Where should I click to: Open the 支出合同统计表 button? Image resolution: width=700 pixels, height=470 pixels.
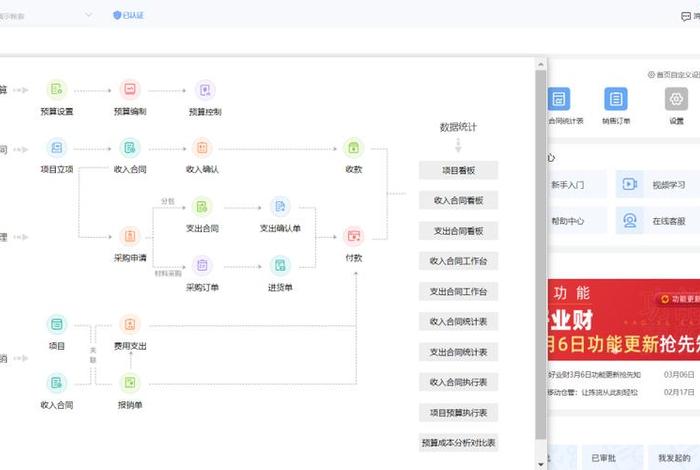[x=458, y=352]
